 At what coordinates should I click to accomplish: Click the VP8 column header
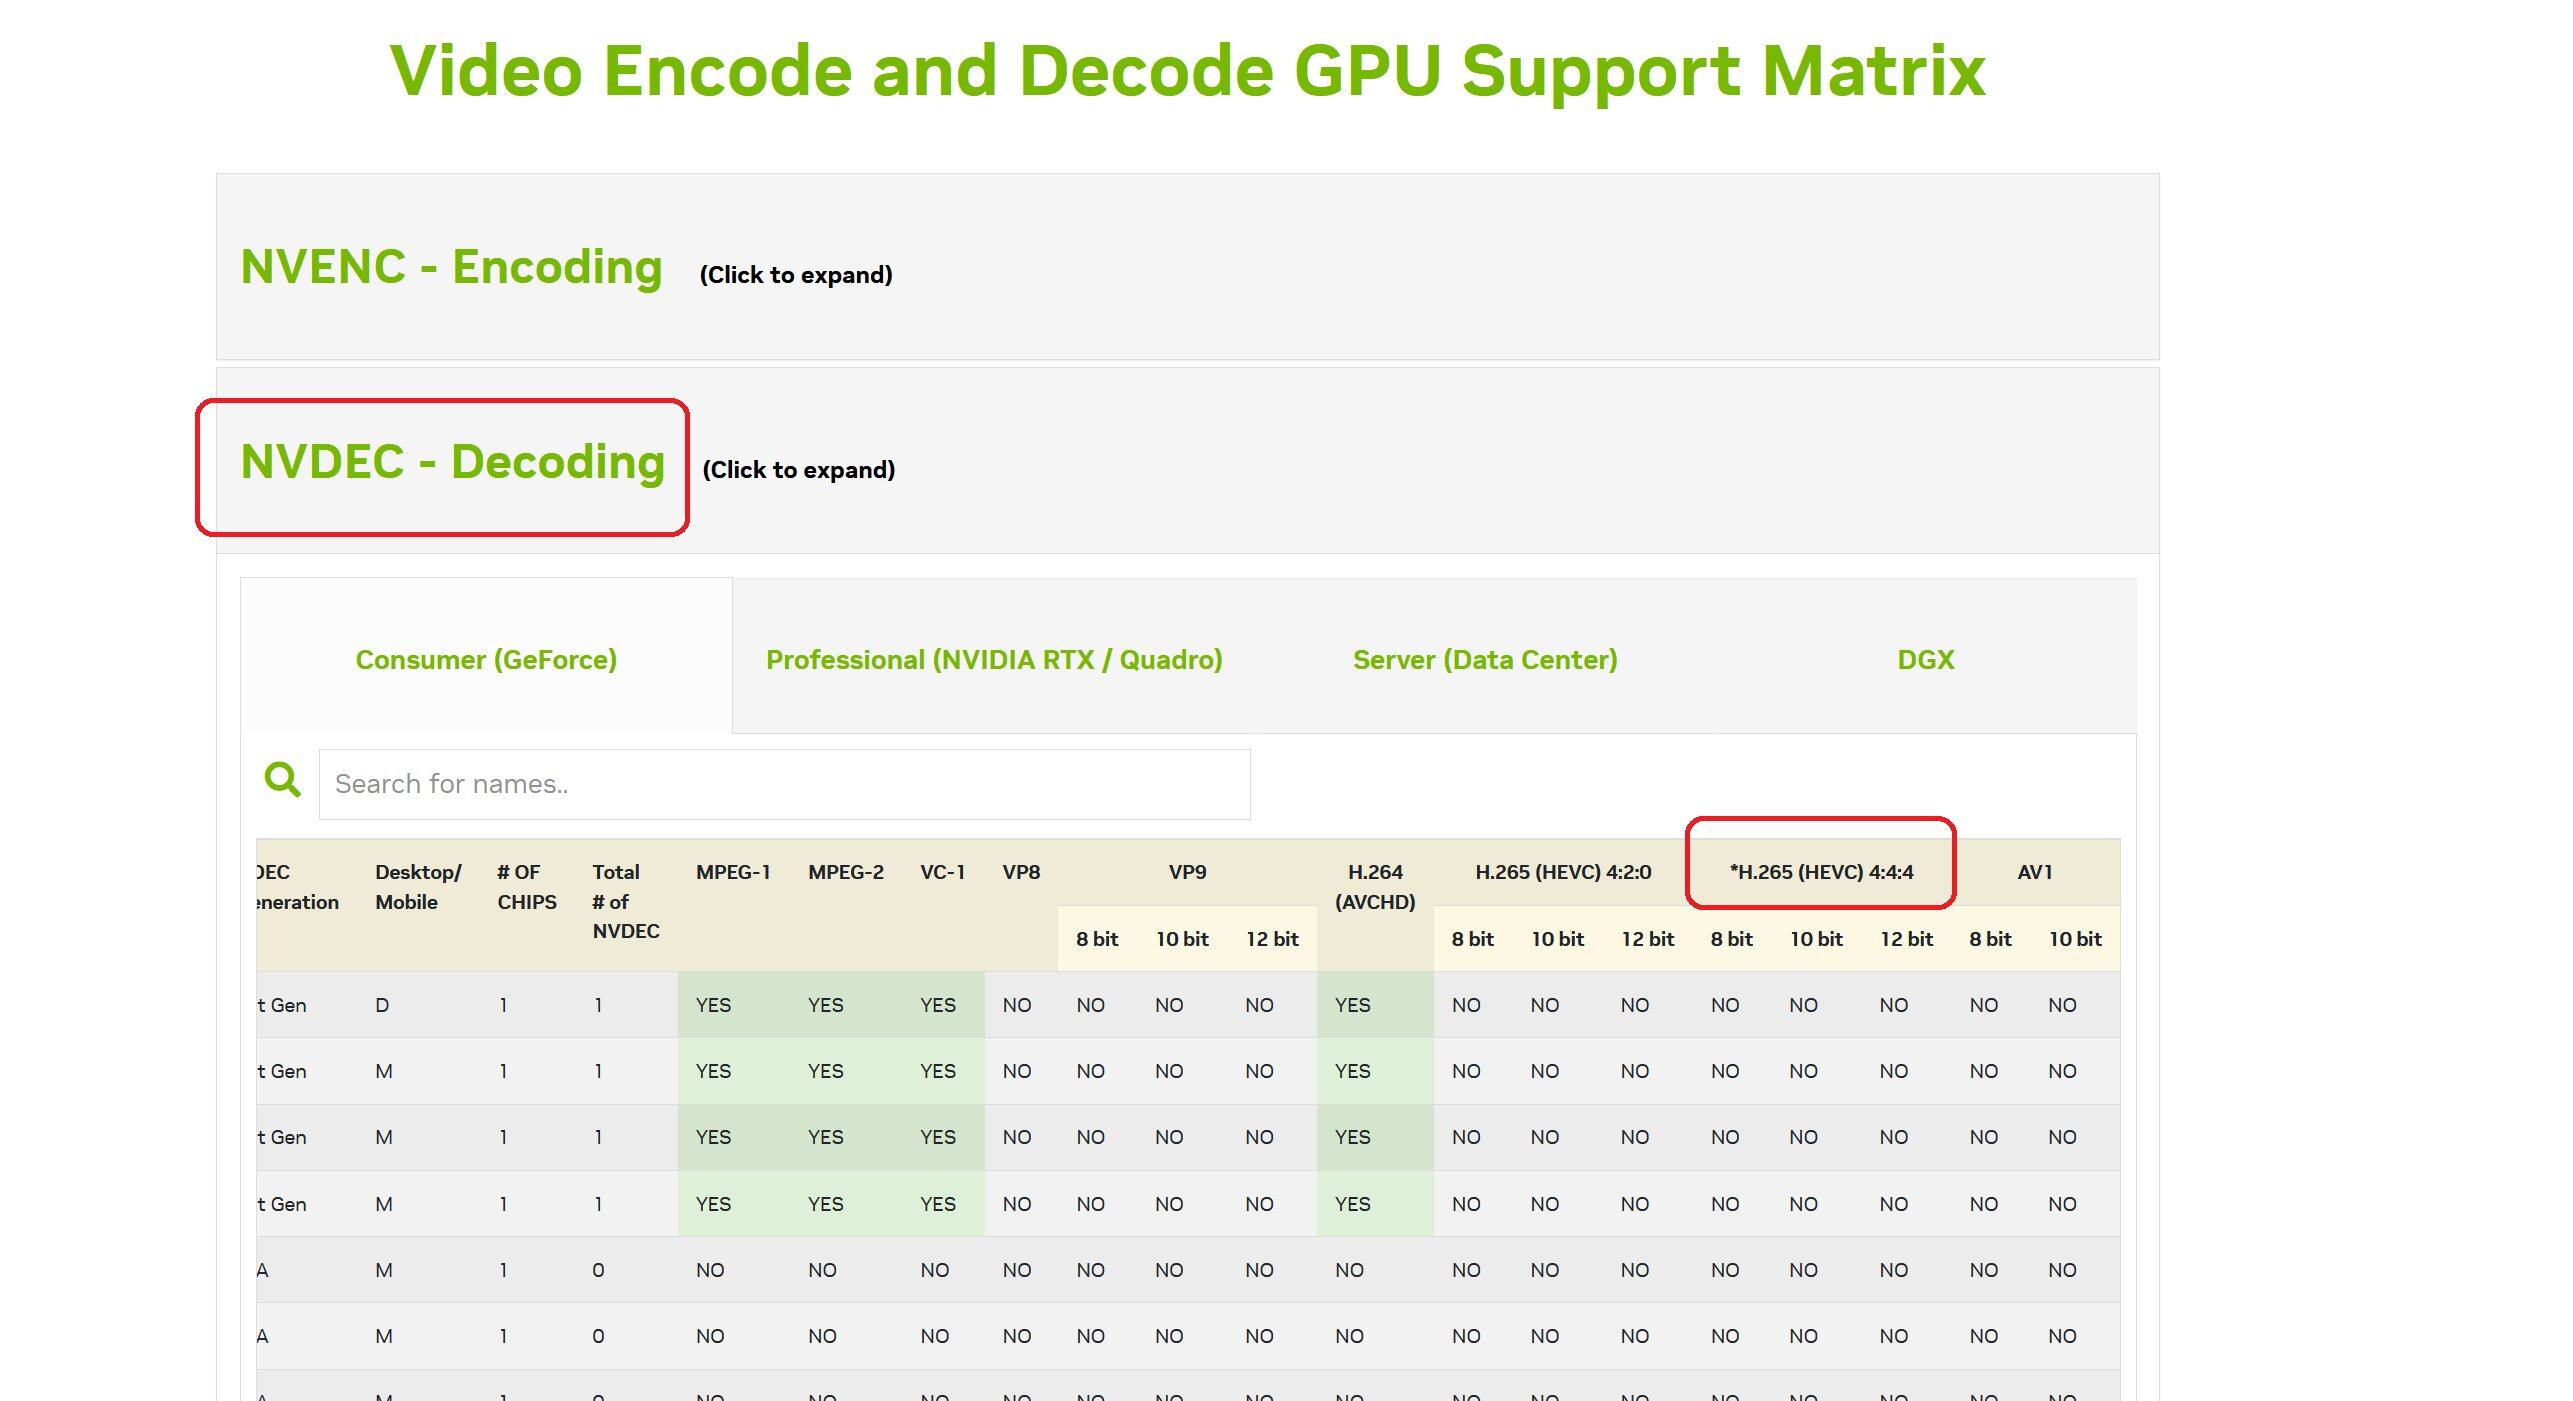pos(1021,872)
